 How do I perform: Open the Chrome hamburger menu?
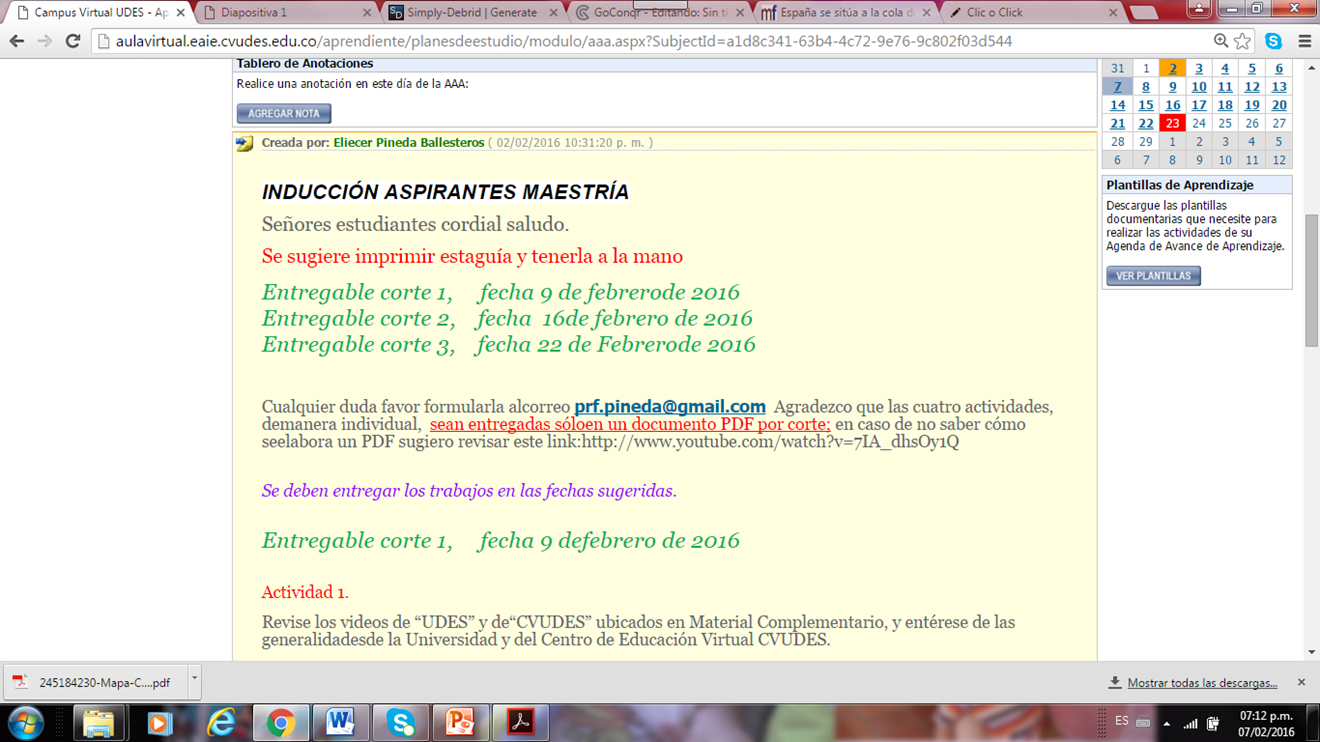click(1304, 41)
